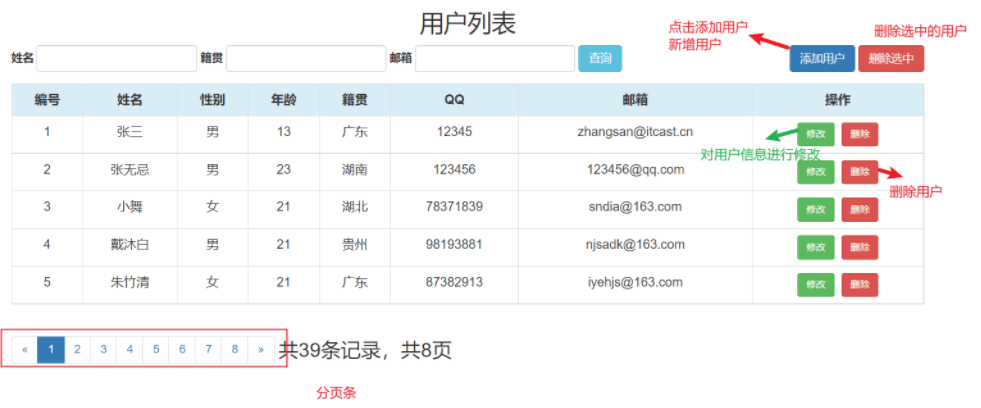Click the 用户列表 page title
Image resolution: width=981 pixels, height=408 pixels.
467,24
